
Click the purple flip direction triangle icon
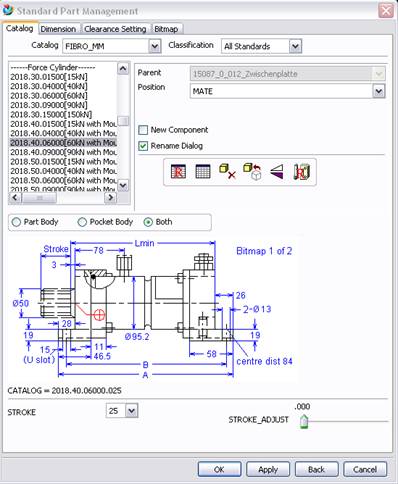pyautogui.click(x=277, y=172)
